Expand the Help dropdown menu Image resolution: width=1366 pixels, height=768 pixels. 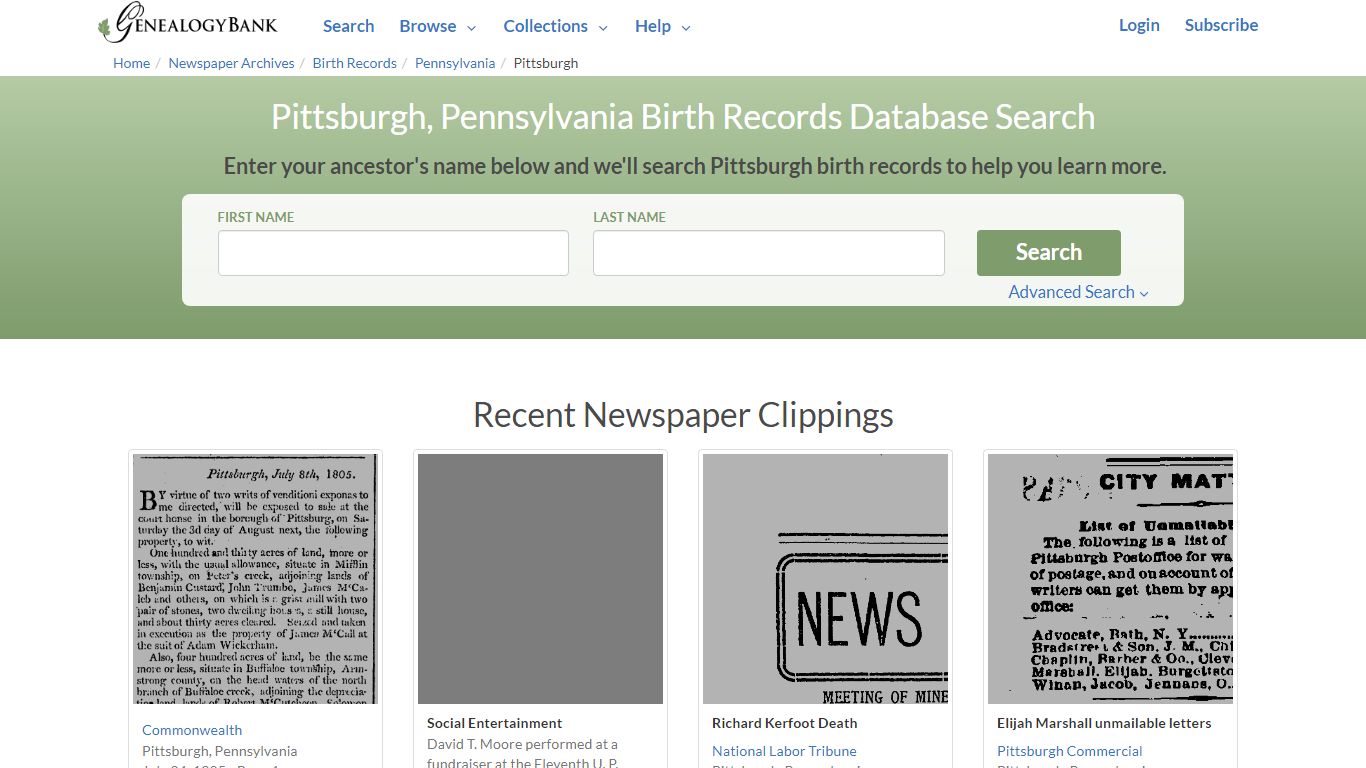[x=663, y=26]
